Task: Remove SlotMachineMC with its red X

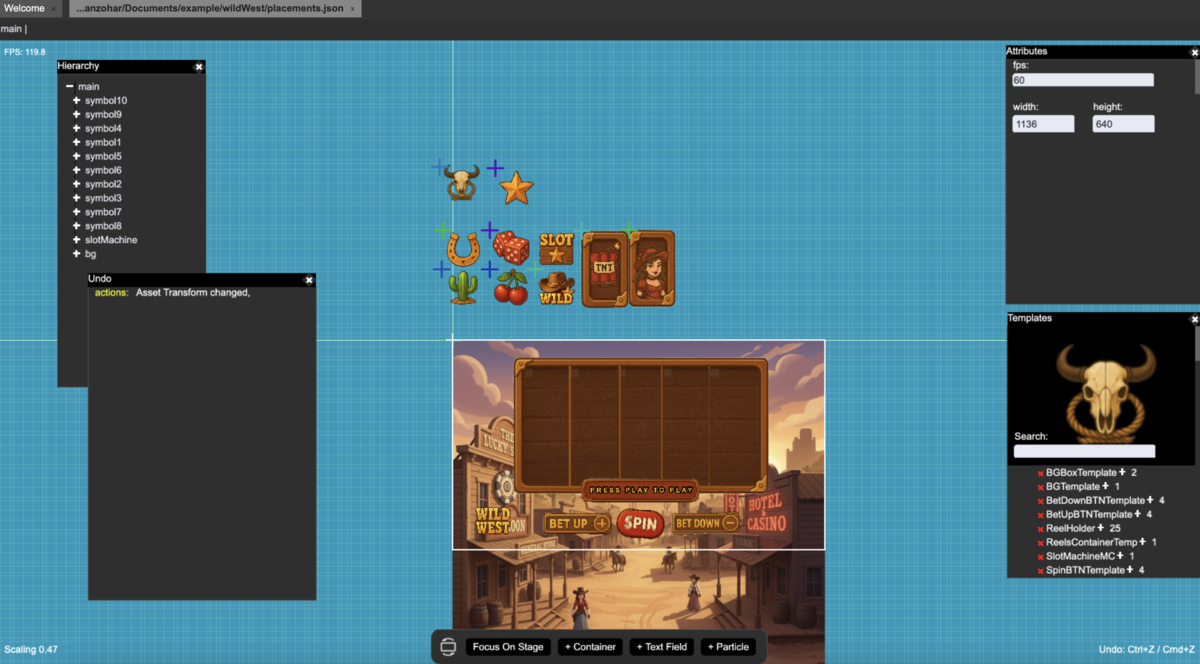Action: [x=1040, y=556]
